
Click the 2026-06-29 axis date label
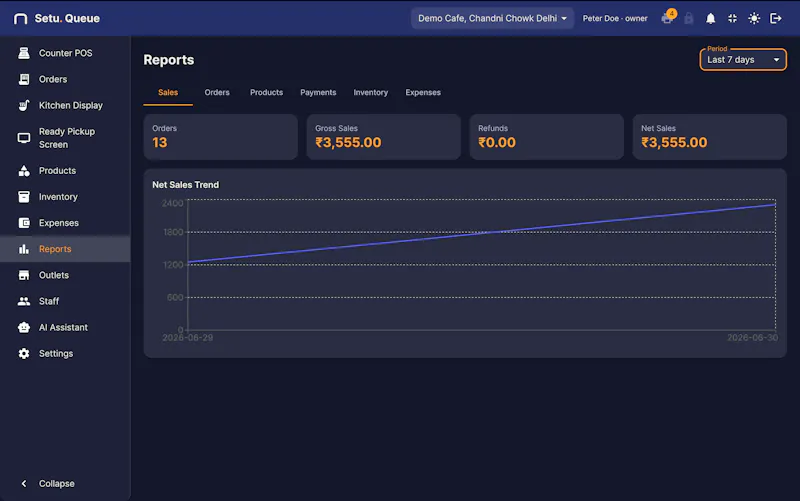click(188, 338)
